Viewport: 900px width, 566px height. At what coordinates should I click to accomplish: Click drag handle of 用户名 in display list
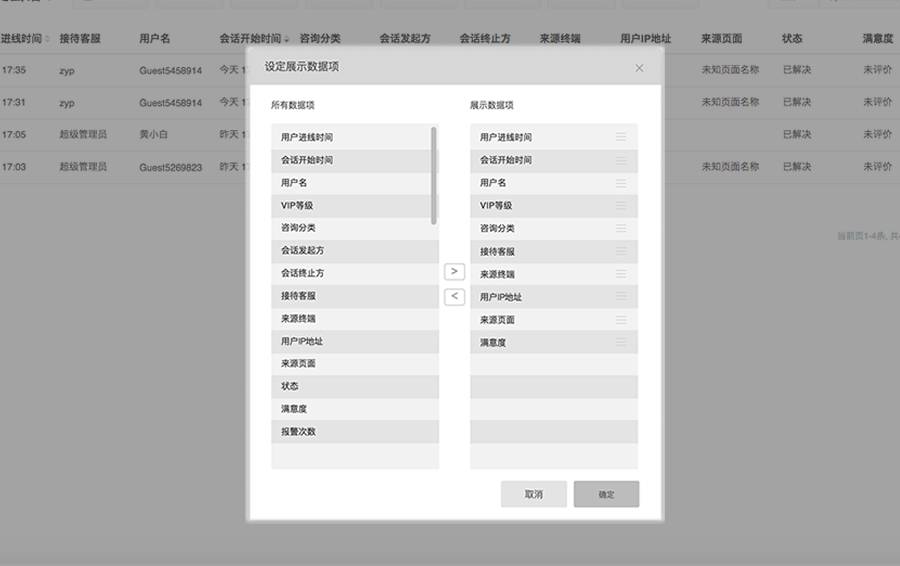pos(620,183)
